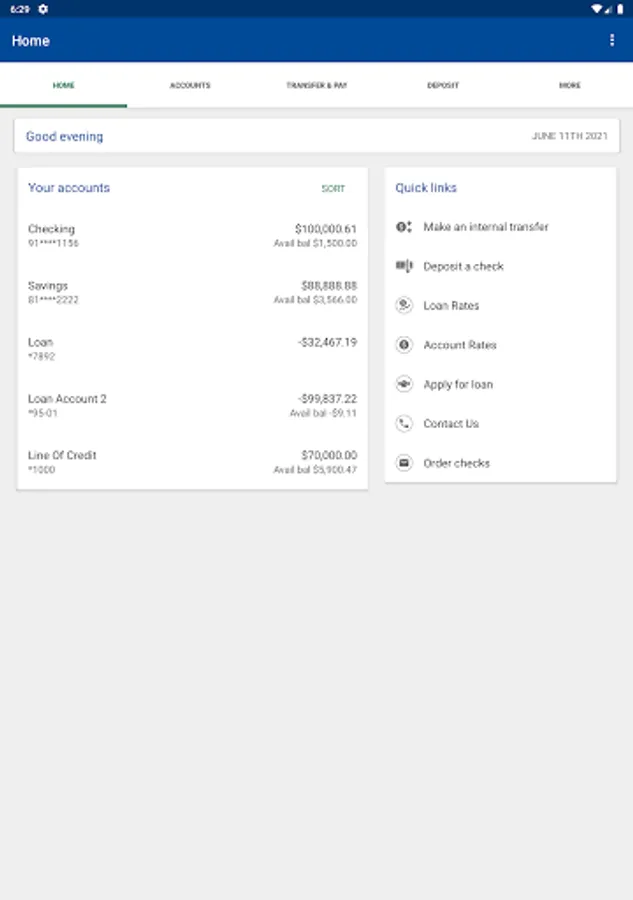Go to the Deposit tab
633x900 pixels.
[443, 86]
